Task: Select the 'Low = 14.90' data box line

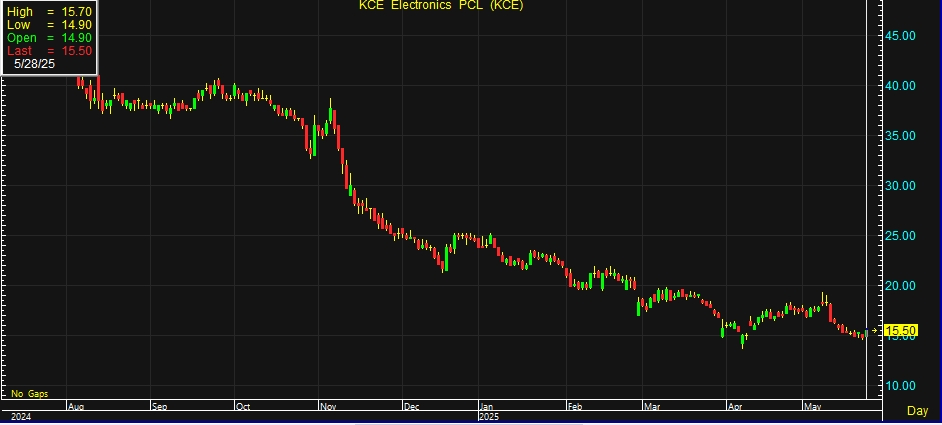Action: [49, 25]
